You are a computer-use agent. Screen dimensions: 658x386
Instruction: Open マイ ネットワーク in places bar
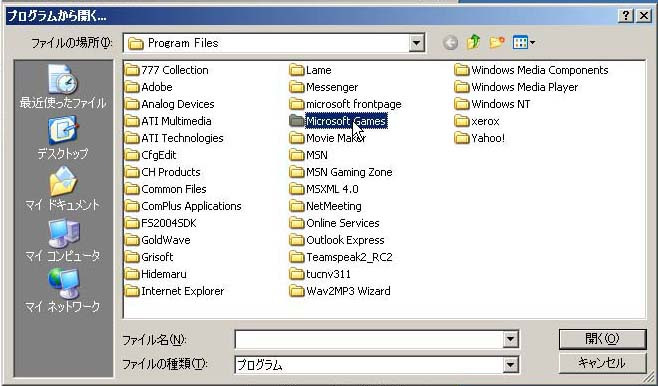point(63,291)
